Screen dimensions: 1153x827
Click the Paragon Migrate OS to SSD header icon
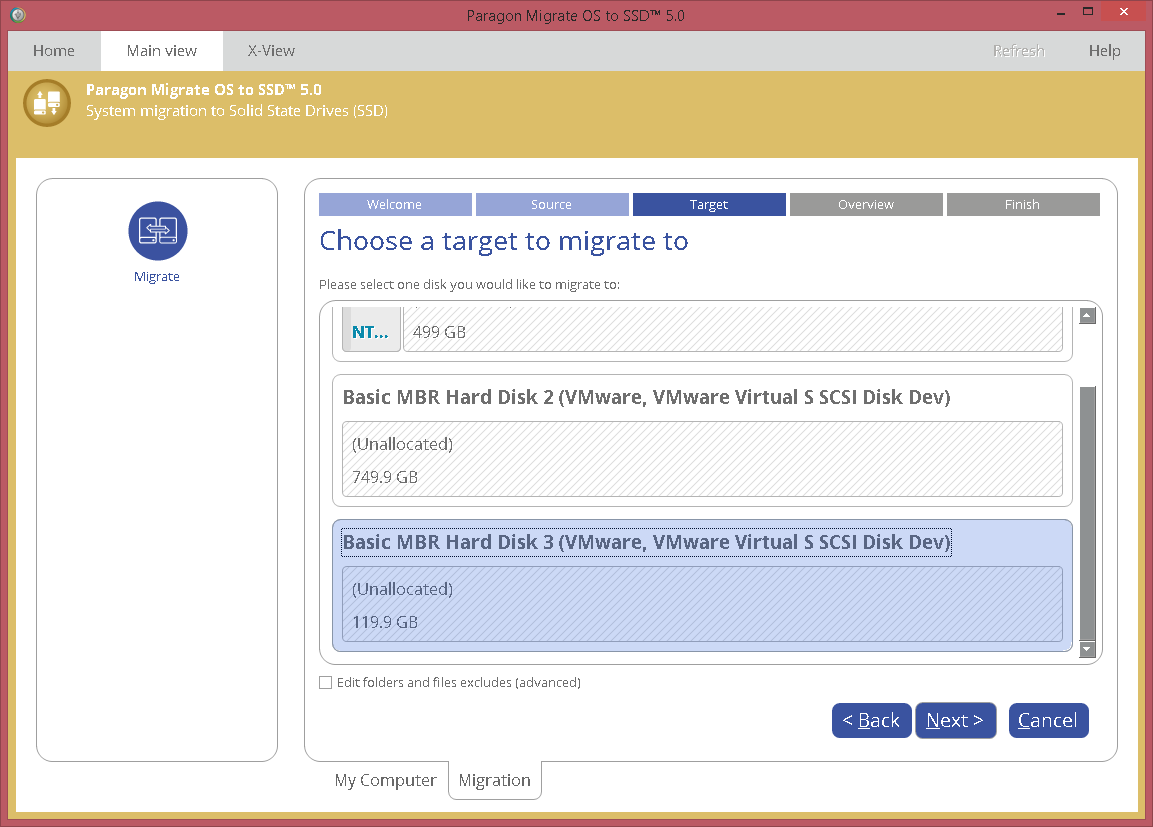[46, 102]
